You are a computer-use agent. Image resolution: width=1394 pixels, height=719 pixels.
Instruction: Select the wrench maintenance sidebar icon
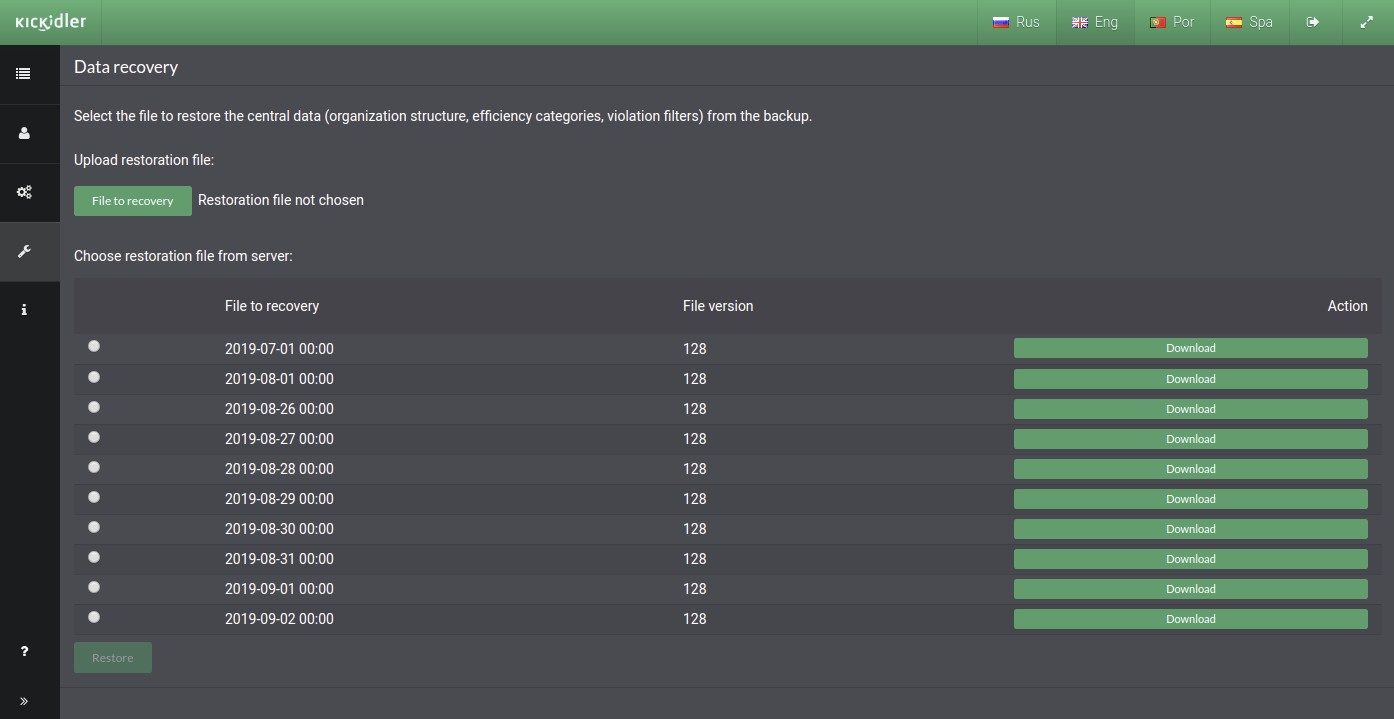(24, 251)
